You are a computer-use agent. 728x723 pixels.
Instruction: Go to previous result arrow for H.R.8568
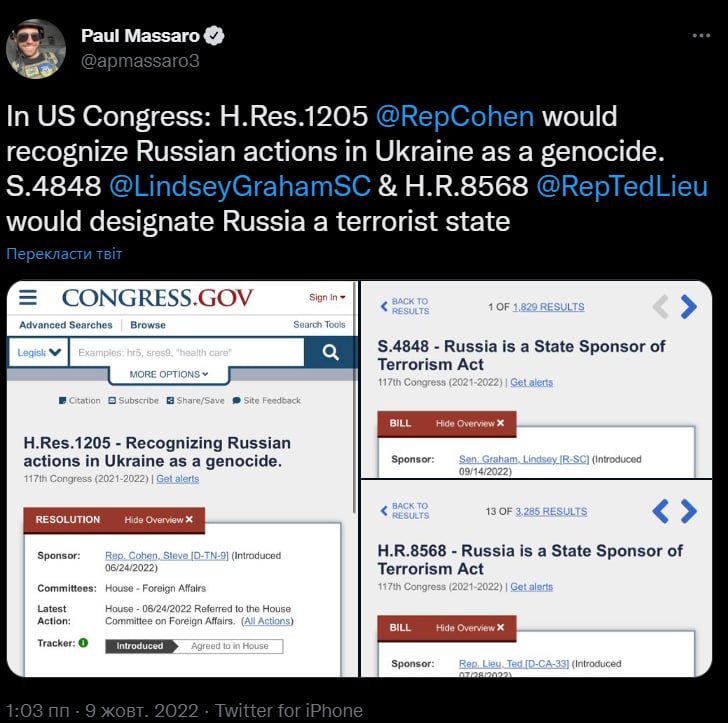[x=660, y=511]
